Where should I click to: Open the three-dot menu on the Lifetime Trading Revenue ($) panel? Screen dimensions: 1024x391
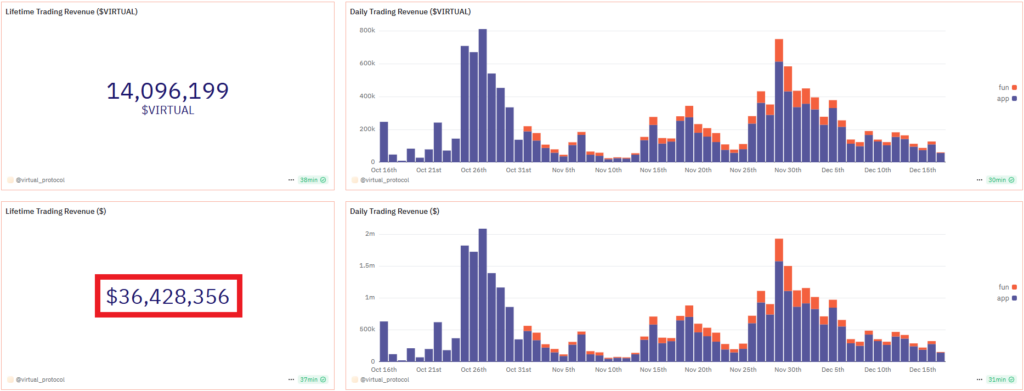291,379
